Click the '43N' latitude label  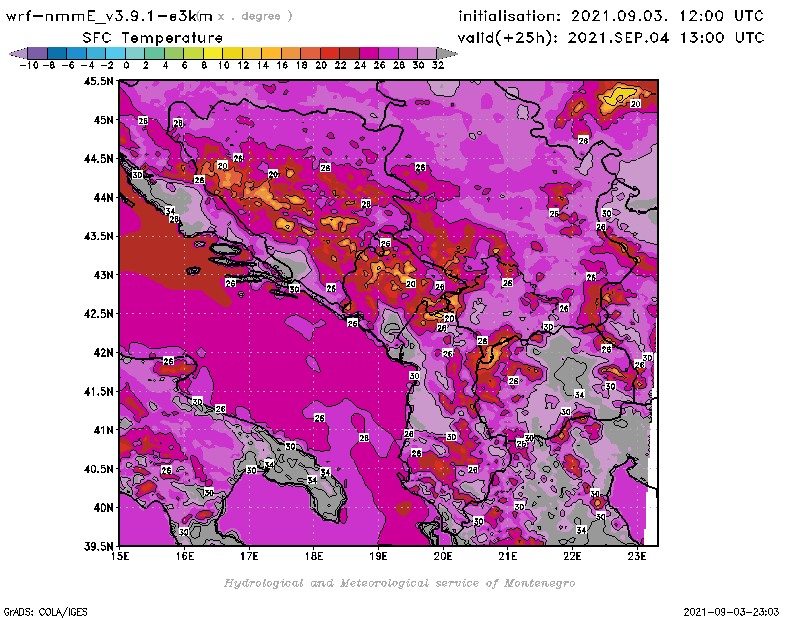coord(103,275)
